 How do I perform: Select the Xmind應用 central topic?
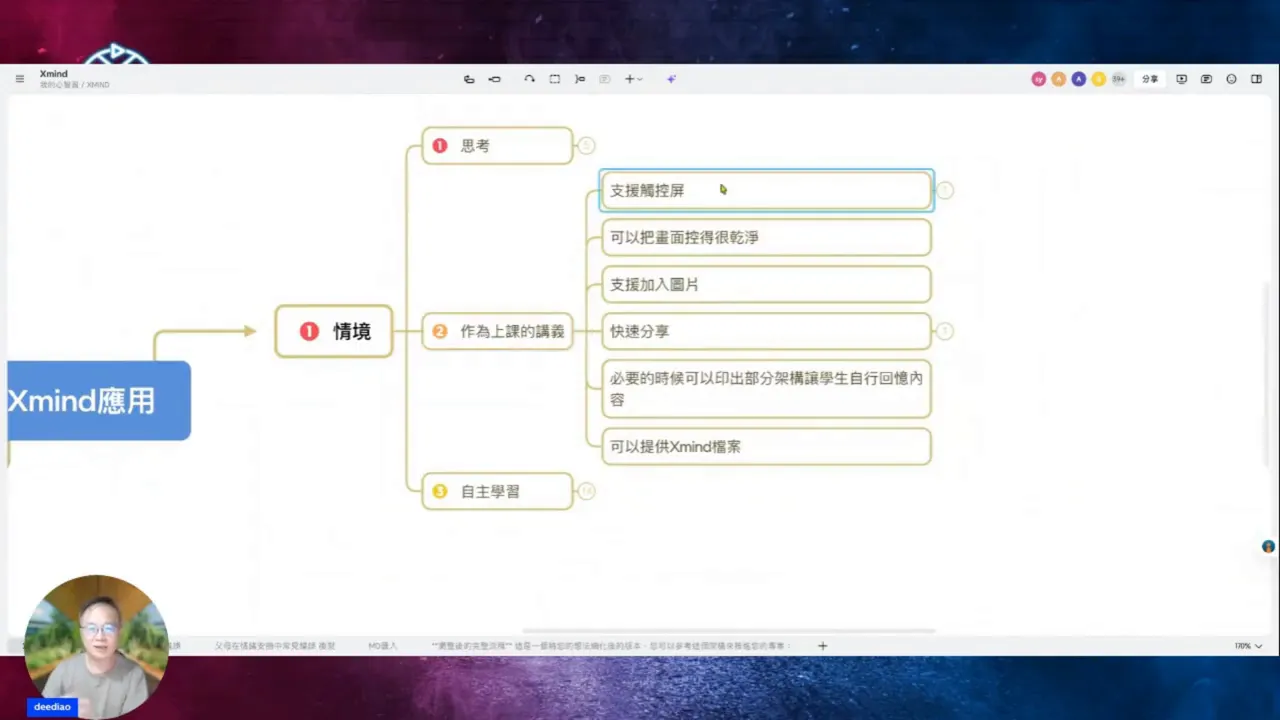coord(98,401)
